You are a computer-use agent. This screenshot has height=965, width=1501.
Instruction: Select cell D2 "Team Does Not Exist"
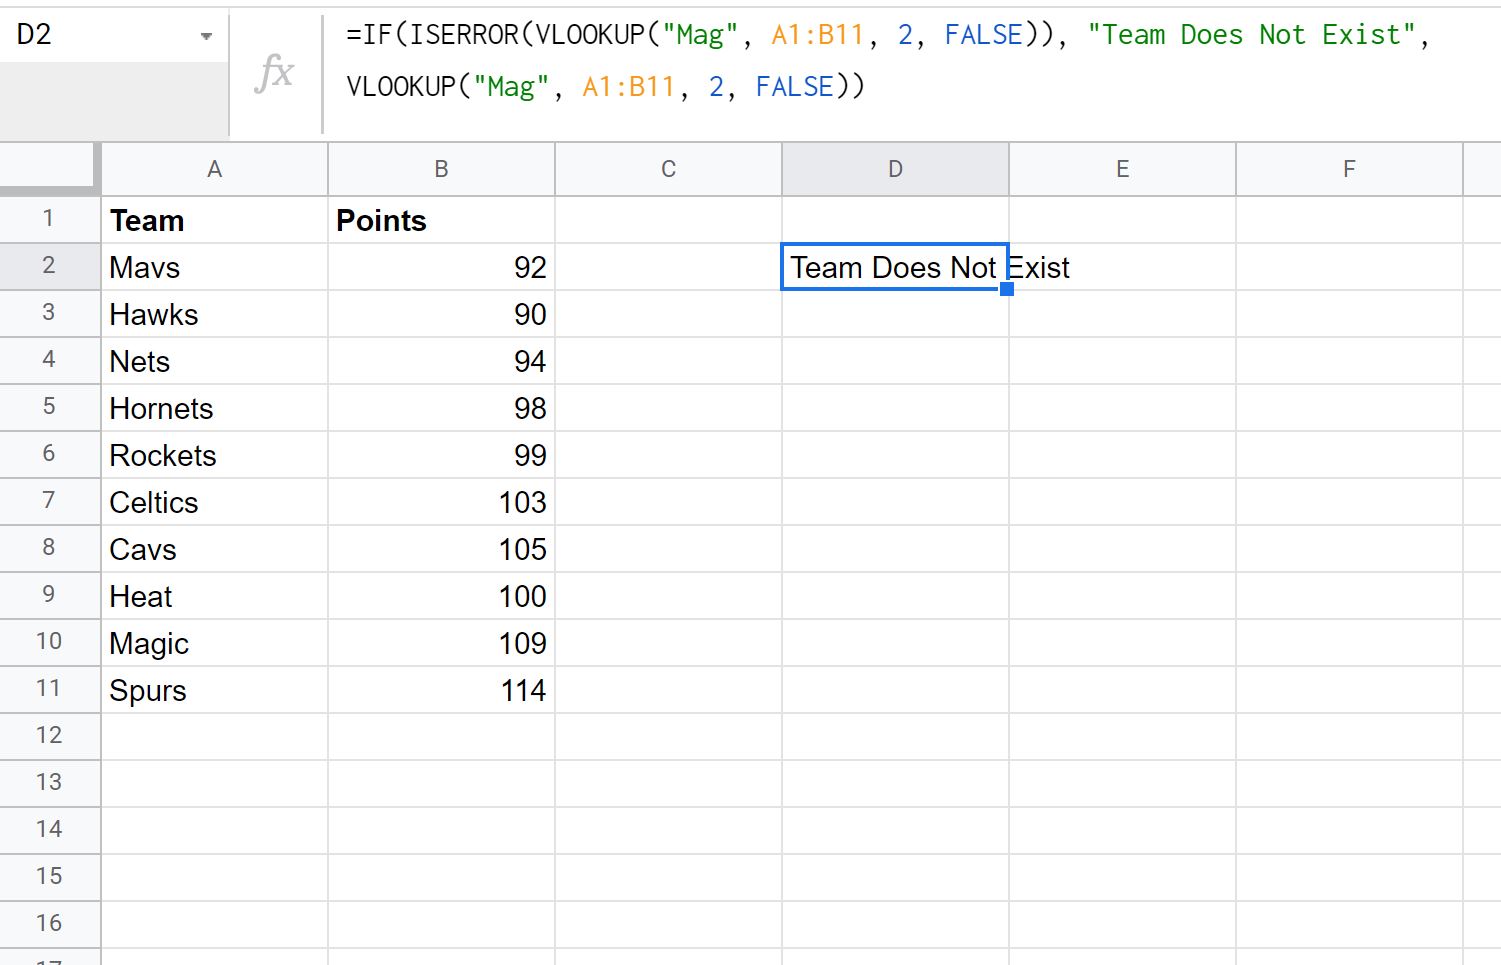pyautogui.click(x=895, y=267)
